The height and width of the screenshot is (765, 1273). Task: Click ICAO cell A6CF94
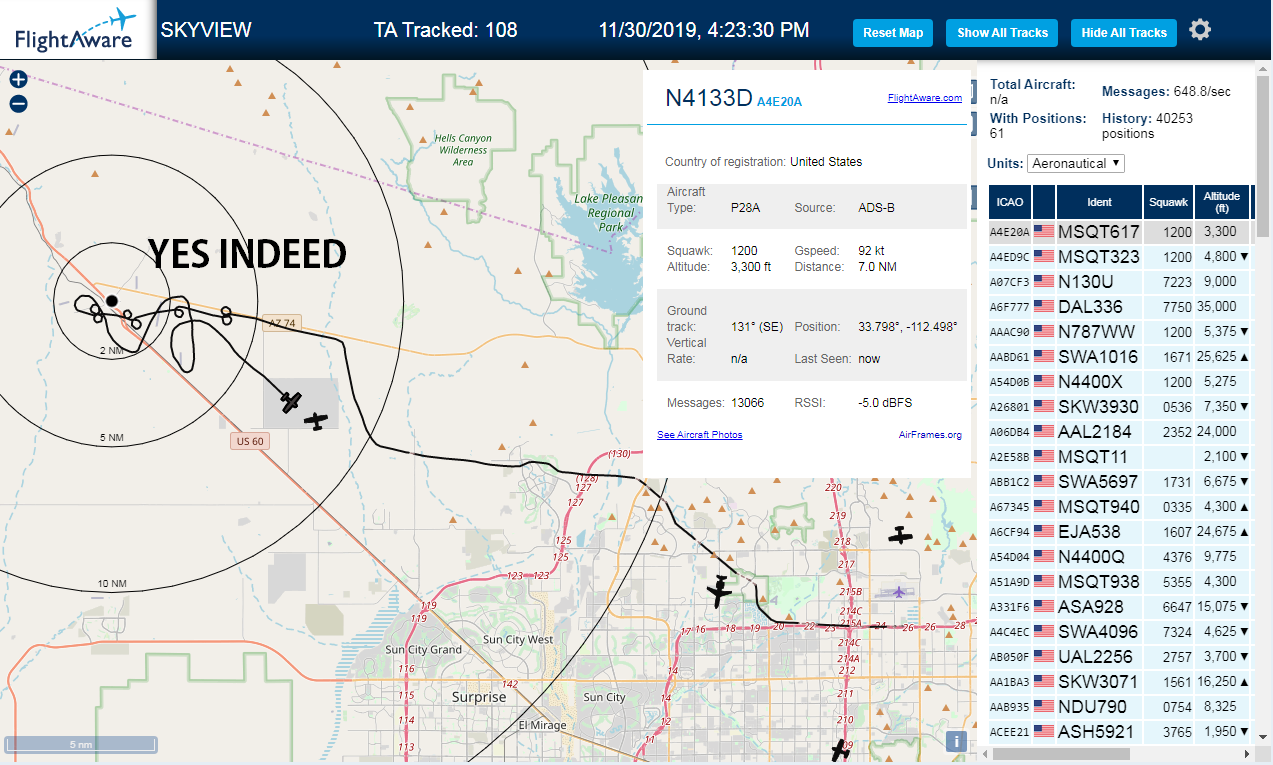[x=1010, y=532]
